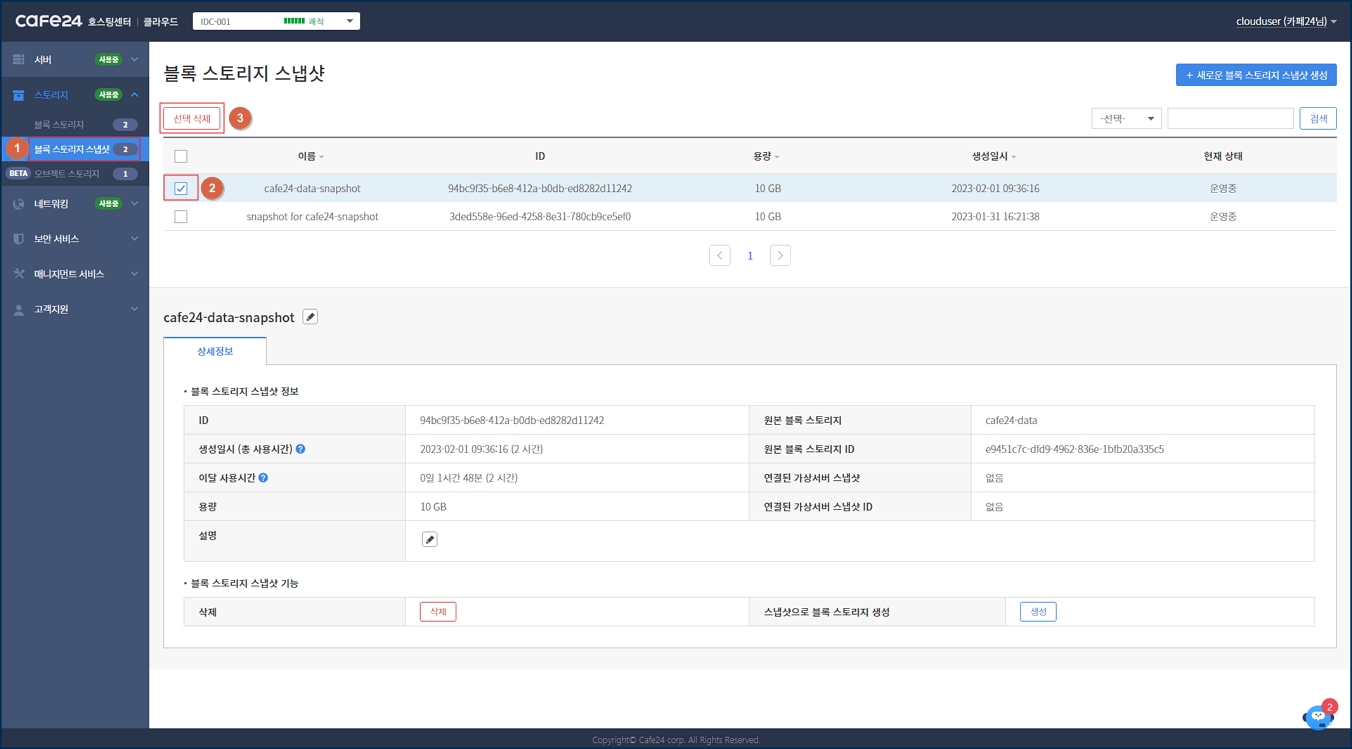Click 새로운 블록 스토리지 스냅샷 생성 button

pyautogui.click(x=1256, y=75)
